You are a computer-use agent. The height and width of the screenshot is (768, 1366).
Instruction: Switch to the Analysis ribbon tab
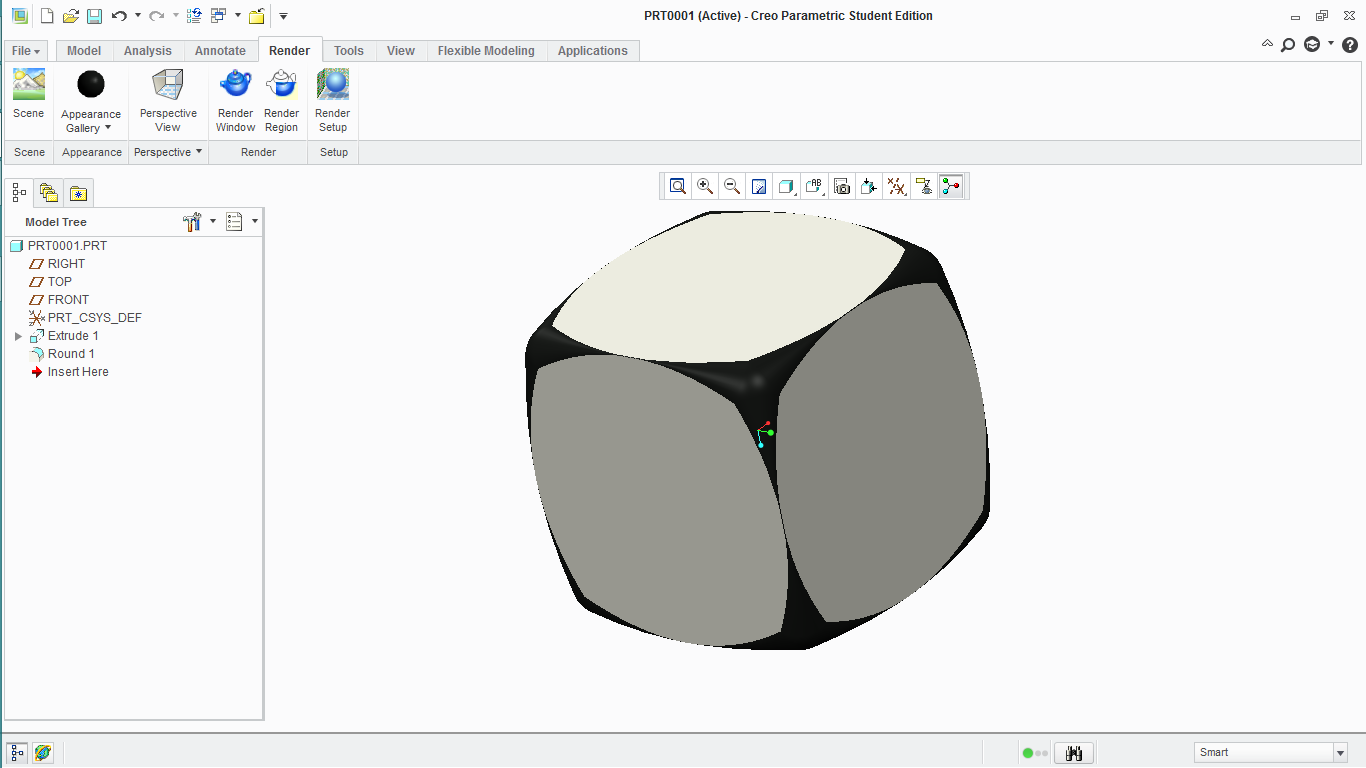(x=148, y=51)
